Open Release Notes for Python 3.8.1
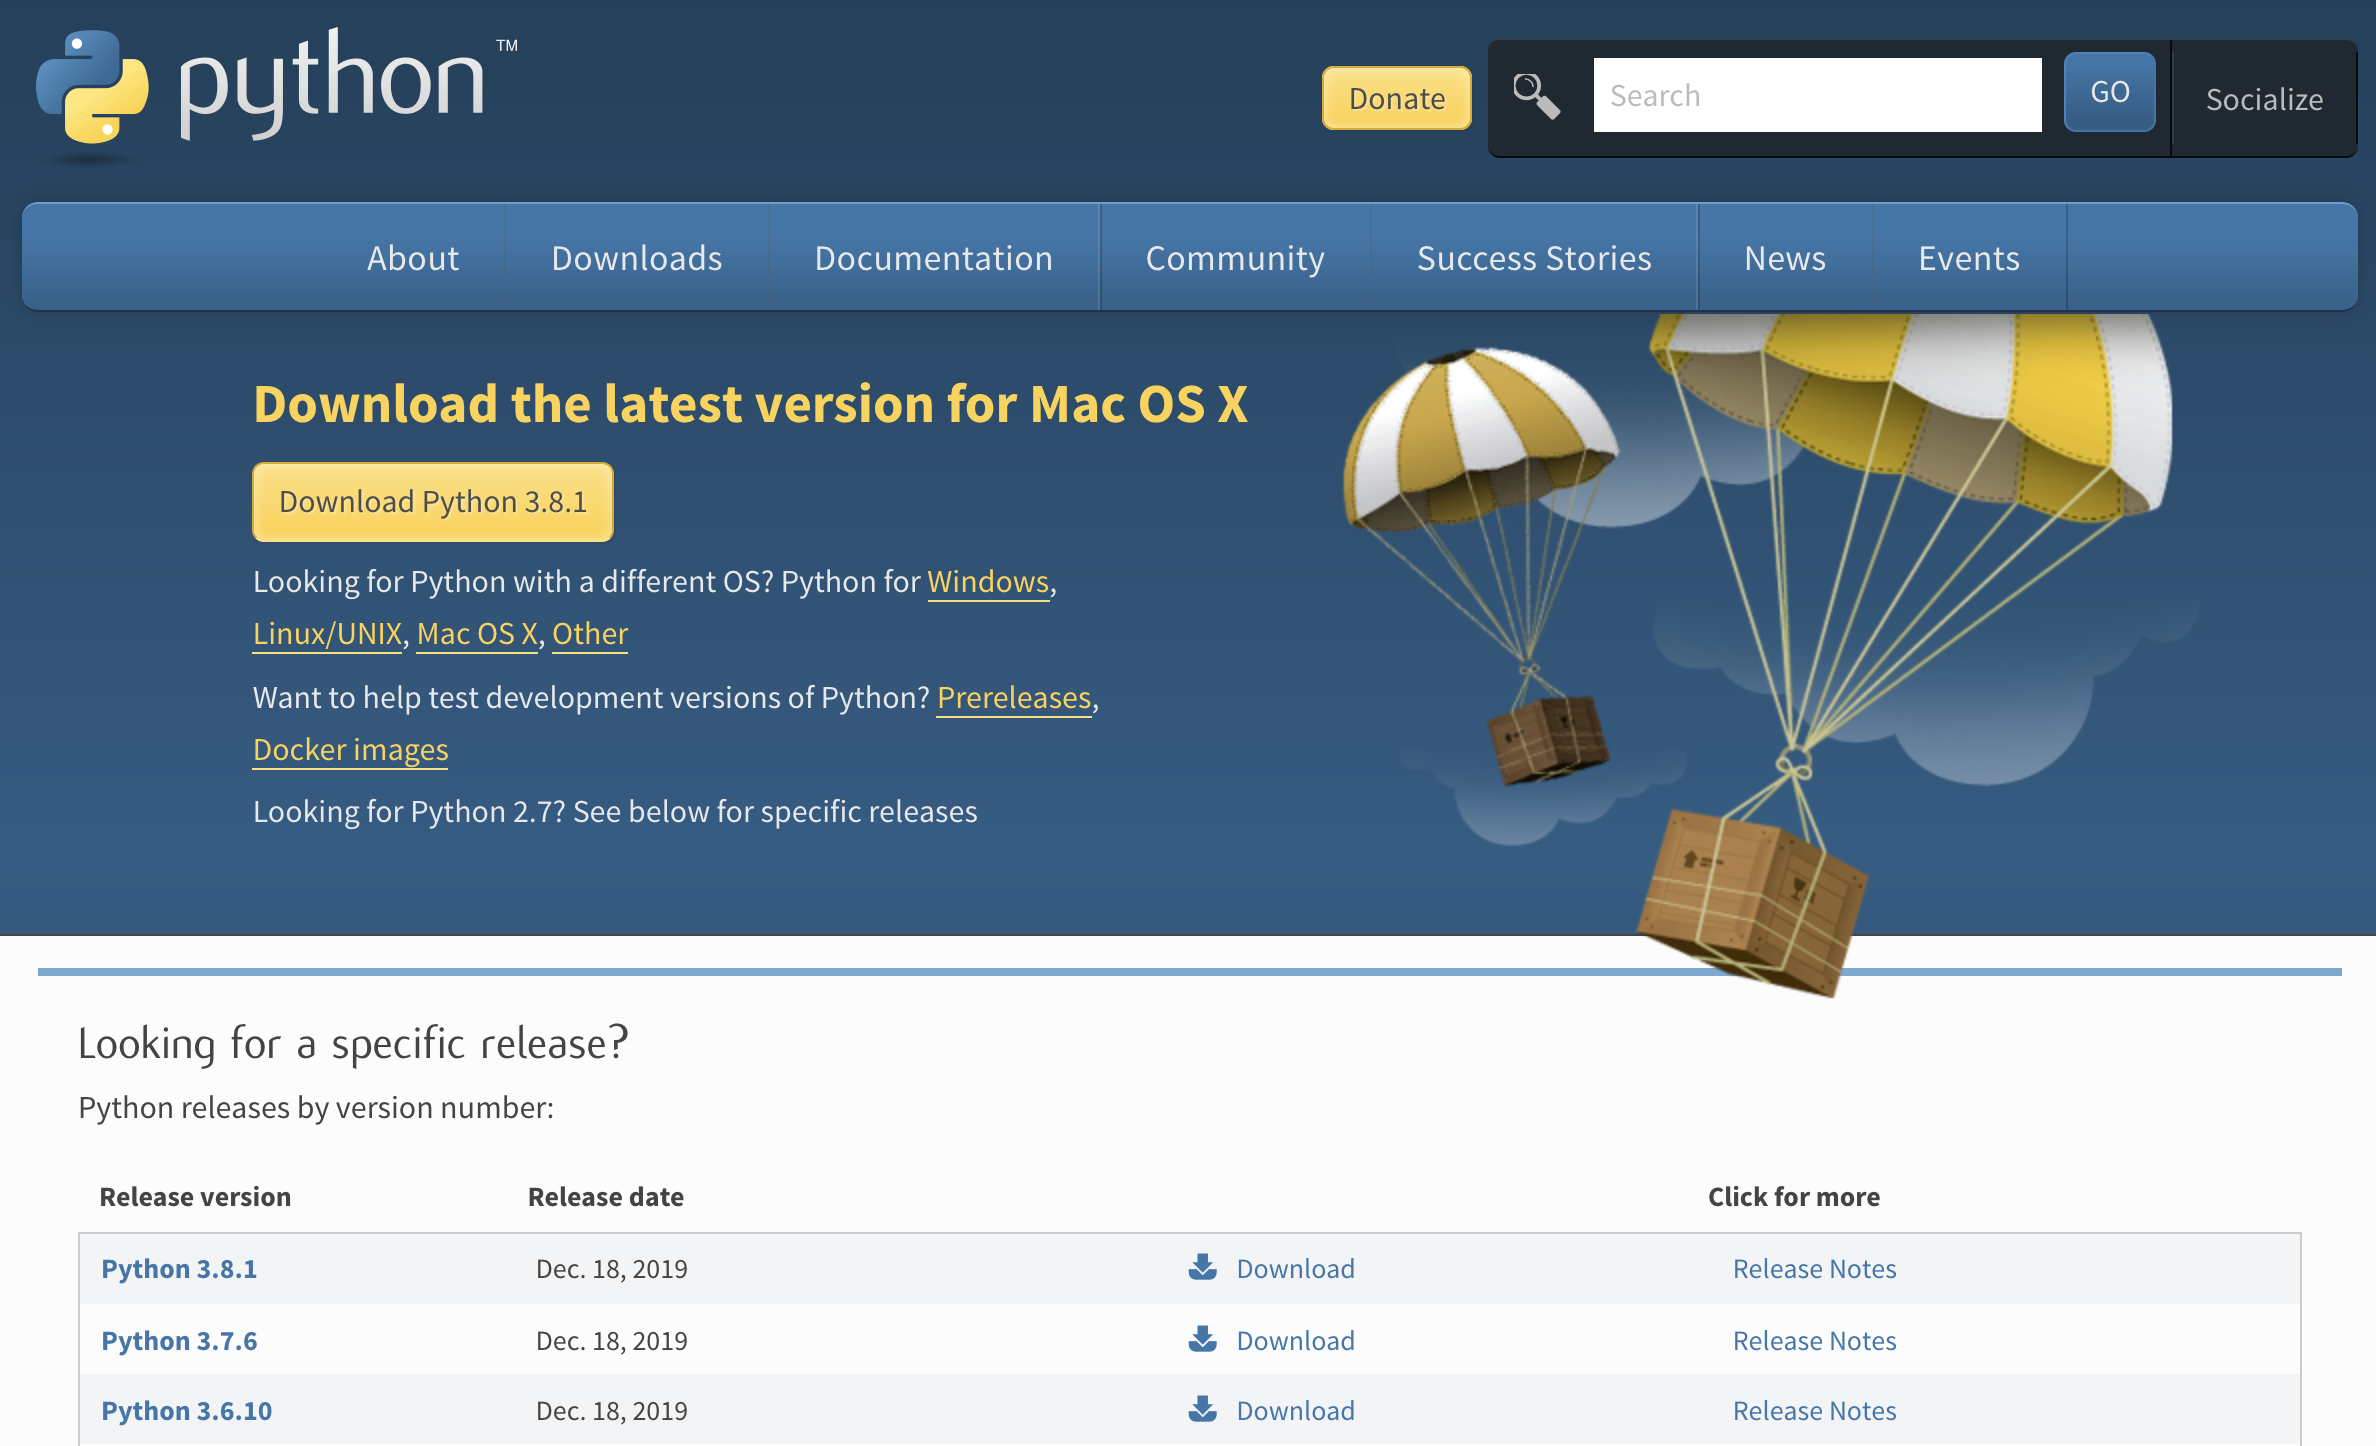Screen dimensions: 2376x1446 [x=1814, y=1269]
